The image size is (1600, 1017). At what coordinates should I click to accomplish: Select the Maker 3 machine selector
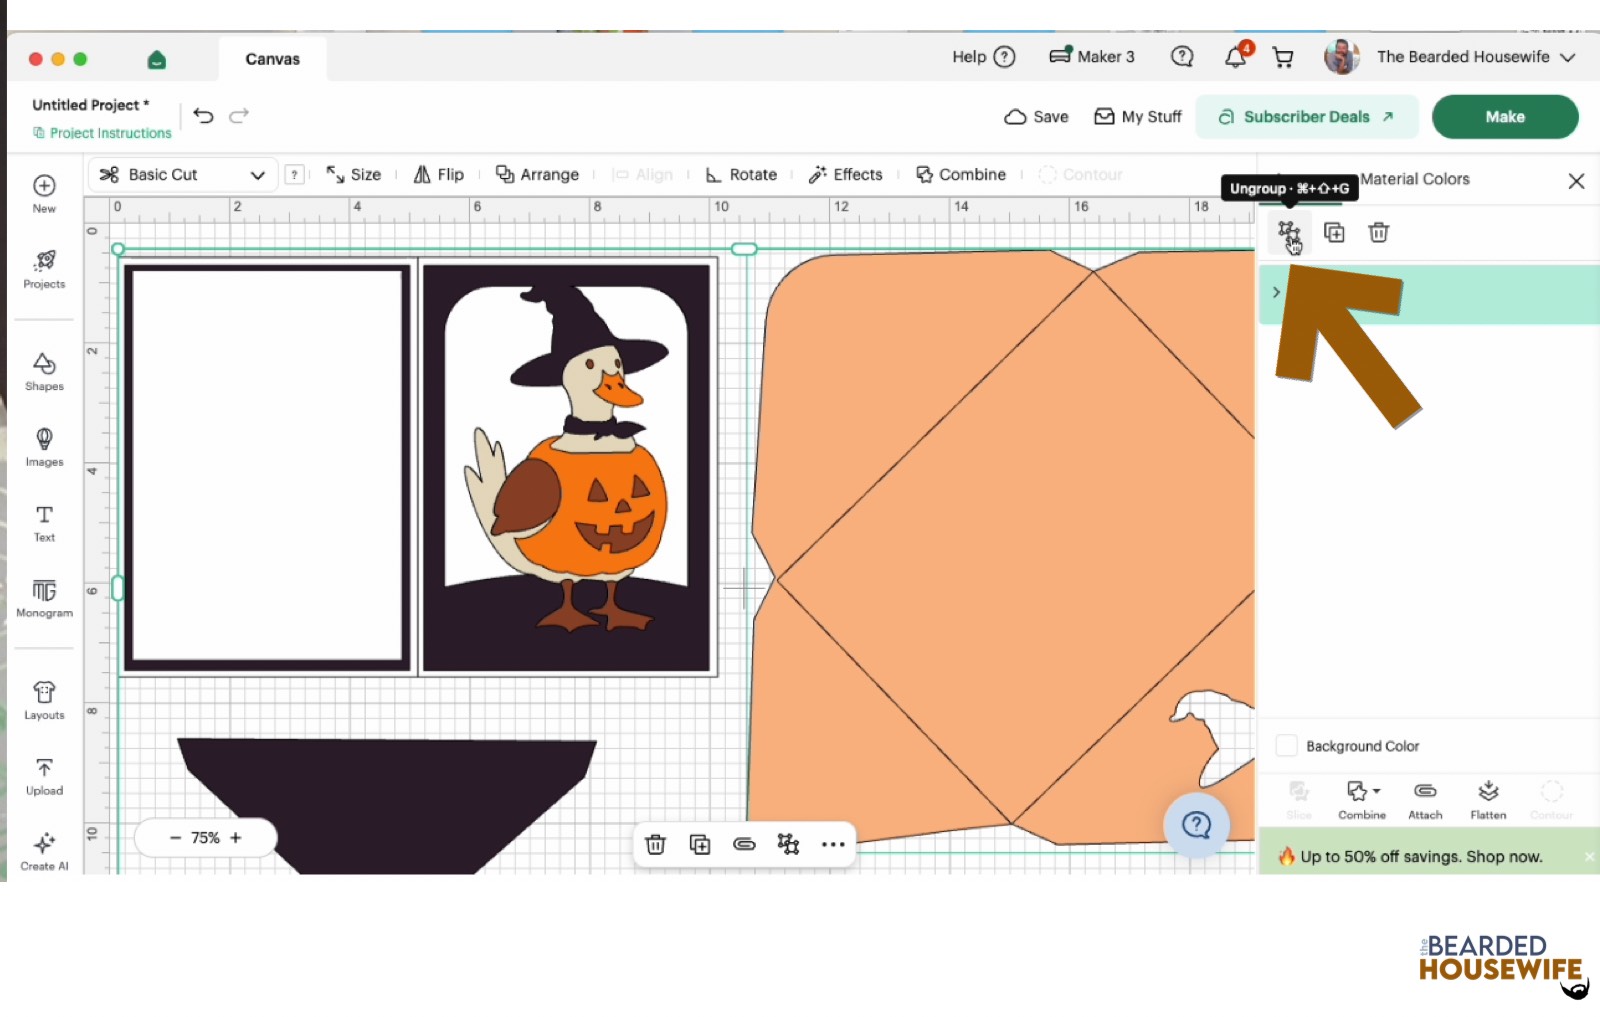1092,57
